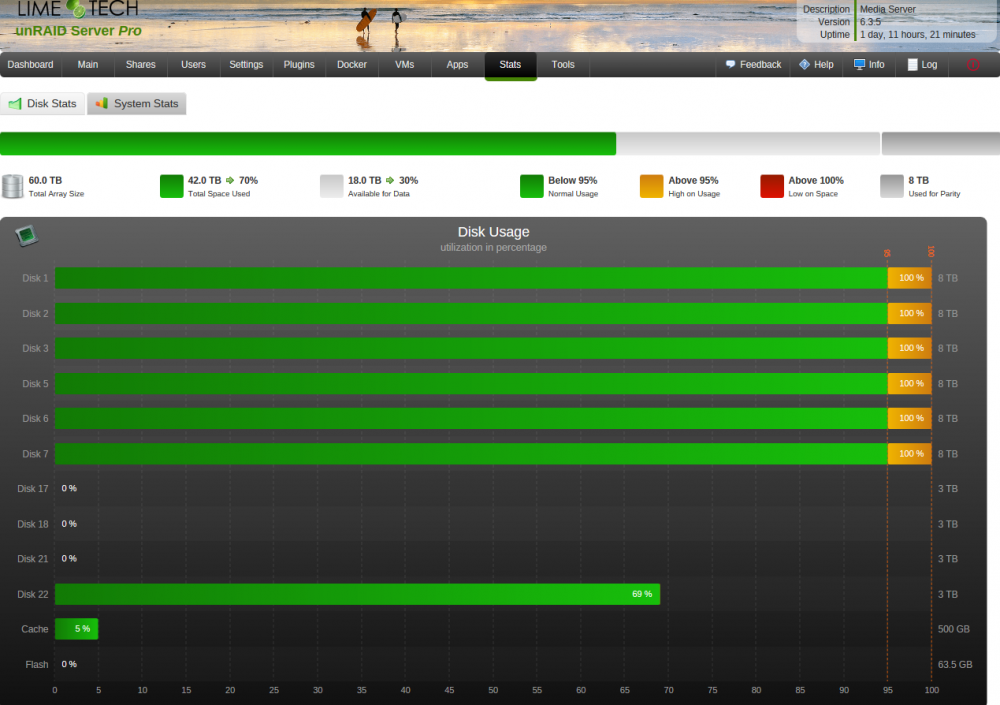Click the Help link
Image resolution: width=1000 pixels, height=705 pixels.
pos(823,64)
